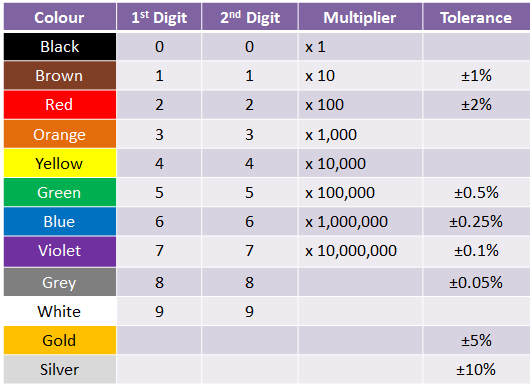The image size is (532, 388).
Task: Click the Grey colour swatch
Action: point(60,282)
